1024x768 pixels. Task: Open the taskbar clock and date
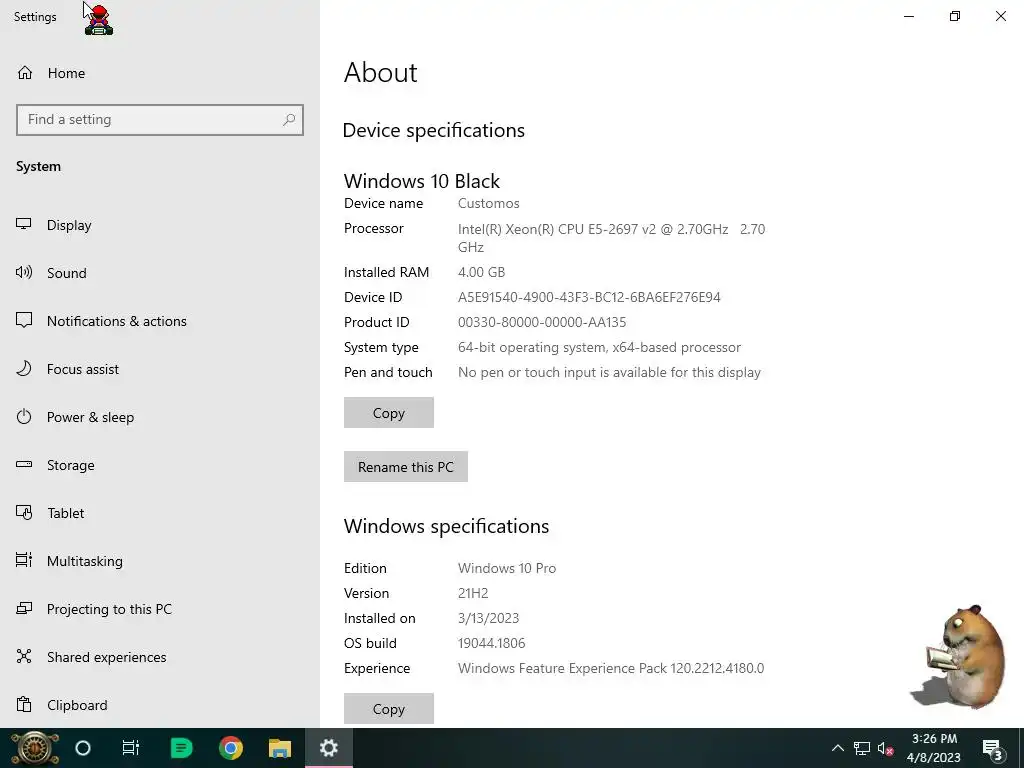click(x=934, y=748)
